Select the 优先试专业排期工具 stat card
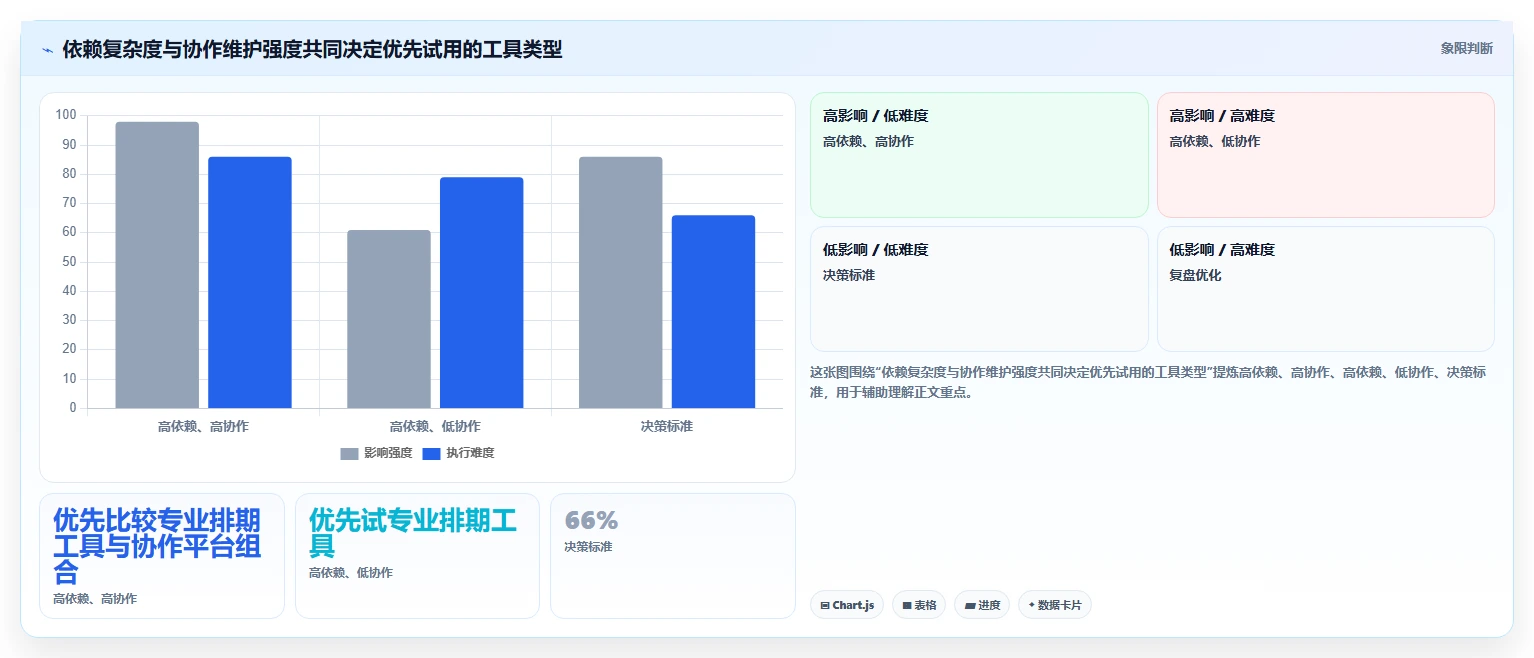The height and width of the screenshot is (658, 1534). (417, 556)
